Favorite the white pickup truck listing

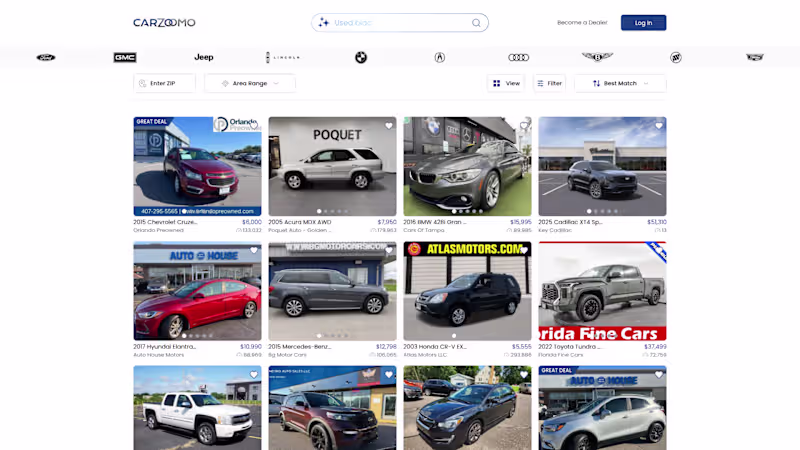click(254, 374)
